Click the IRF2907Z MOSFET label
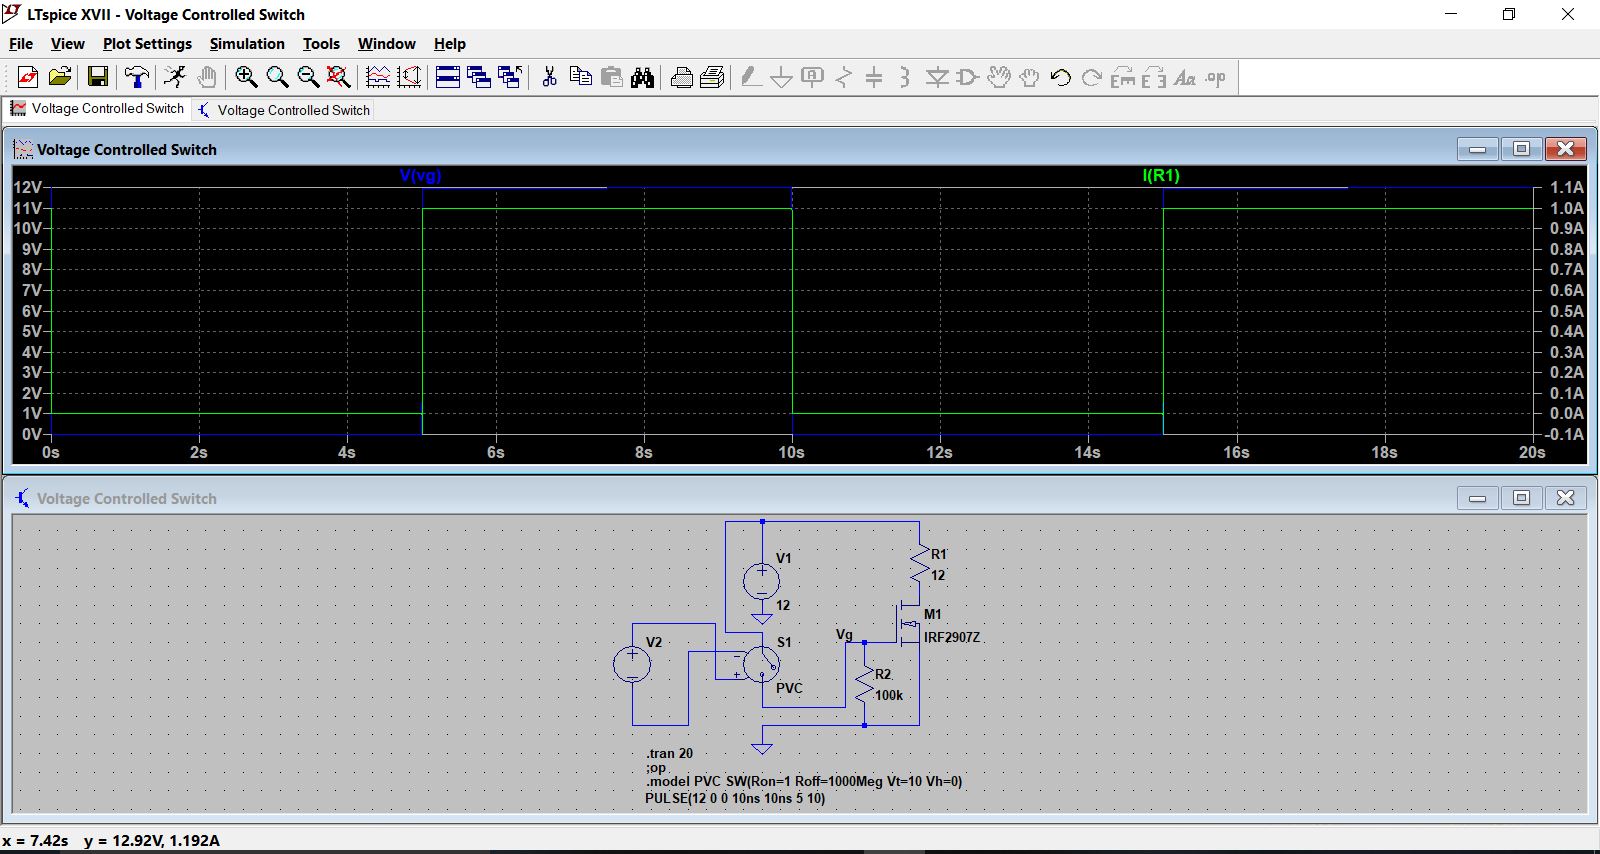 click(x=952, y=637)
